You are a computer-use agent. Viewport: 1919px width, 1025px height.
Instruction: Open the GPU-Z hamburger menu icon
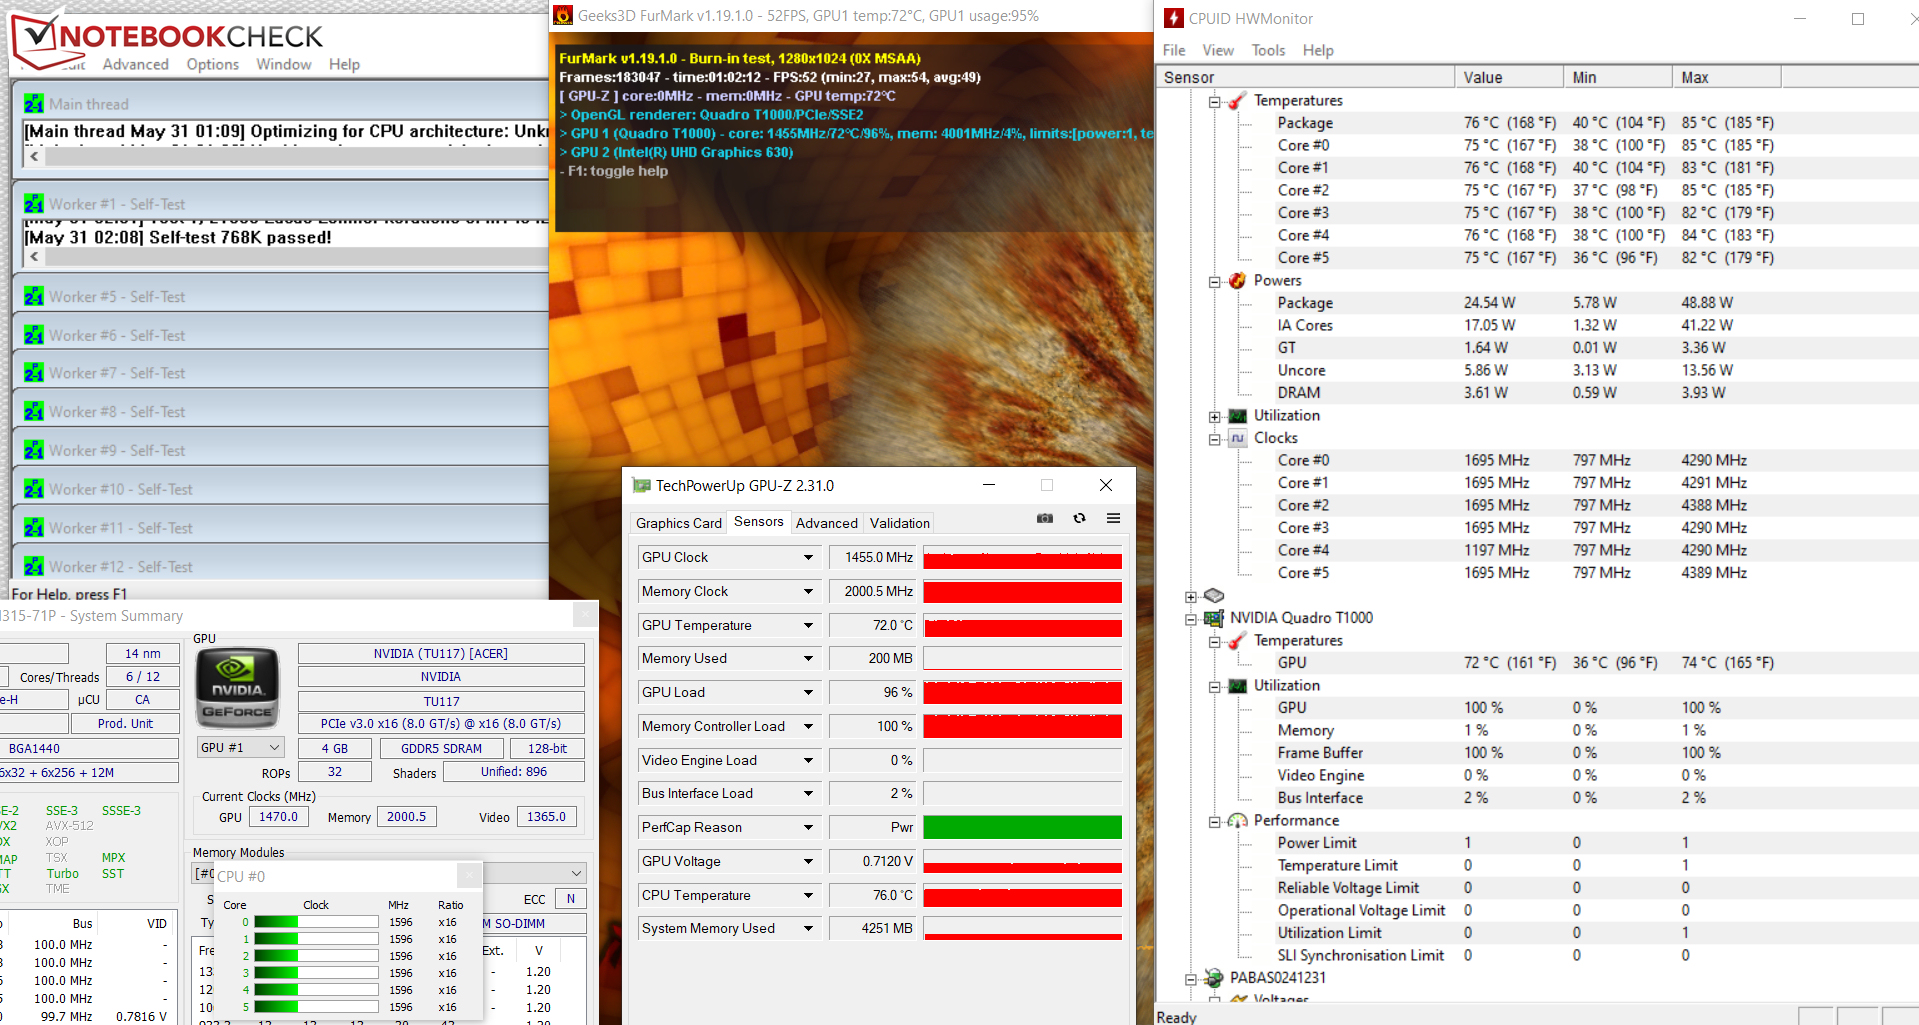click(x=1113, y=518)
